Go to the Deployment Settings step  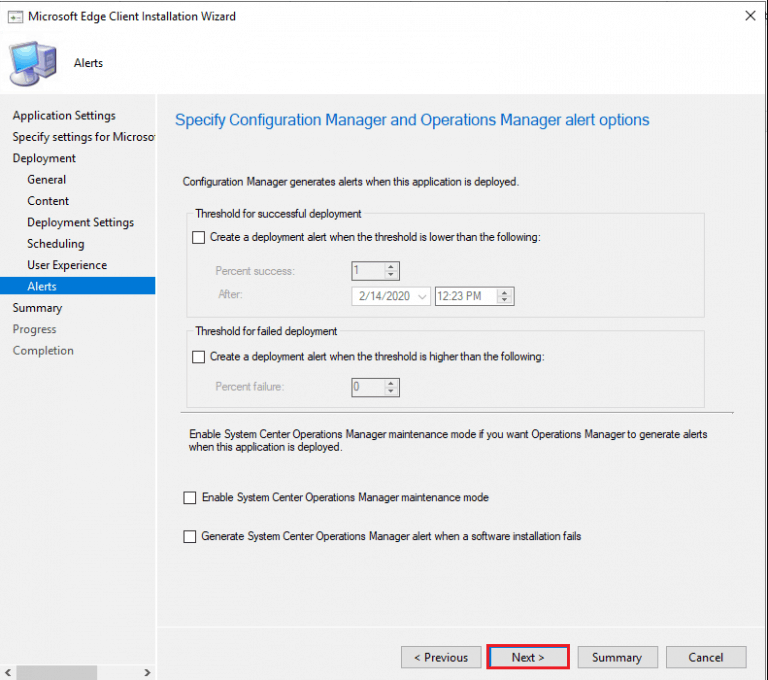[80, 223]
